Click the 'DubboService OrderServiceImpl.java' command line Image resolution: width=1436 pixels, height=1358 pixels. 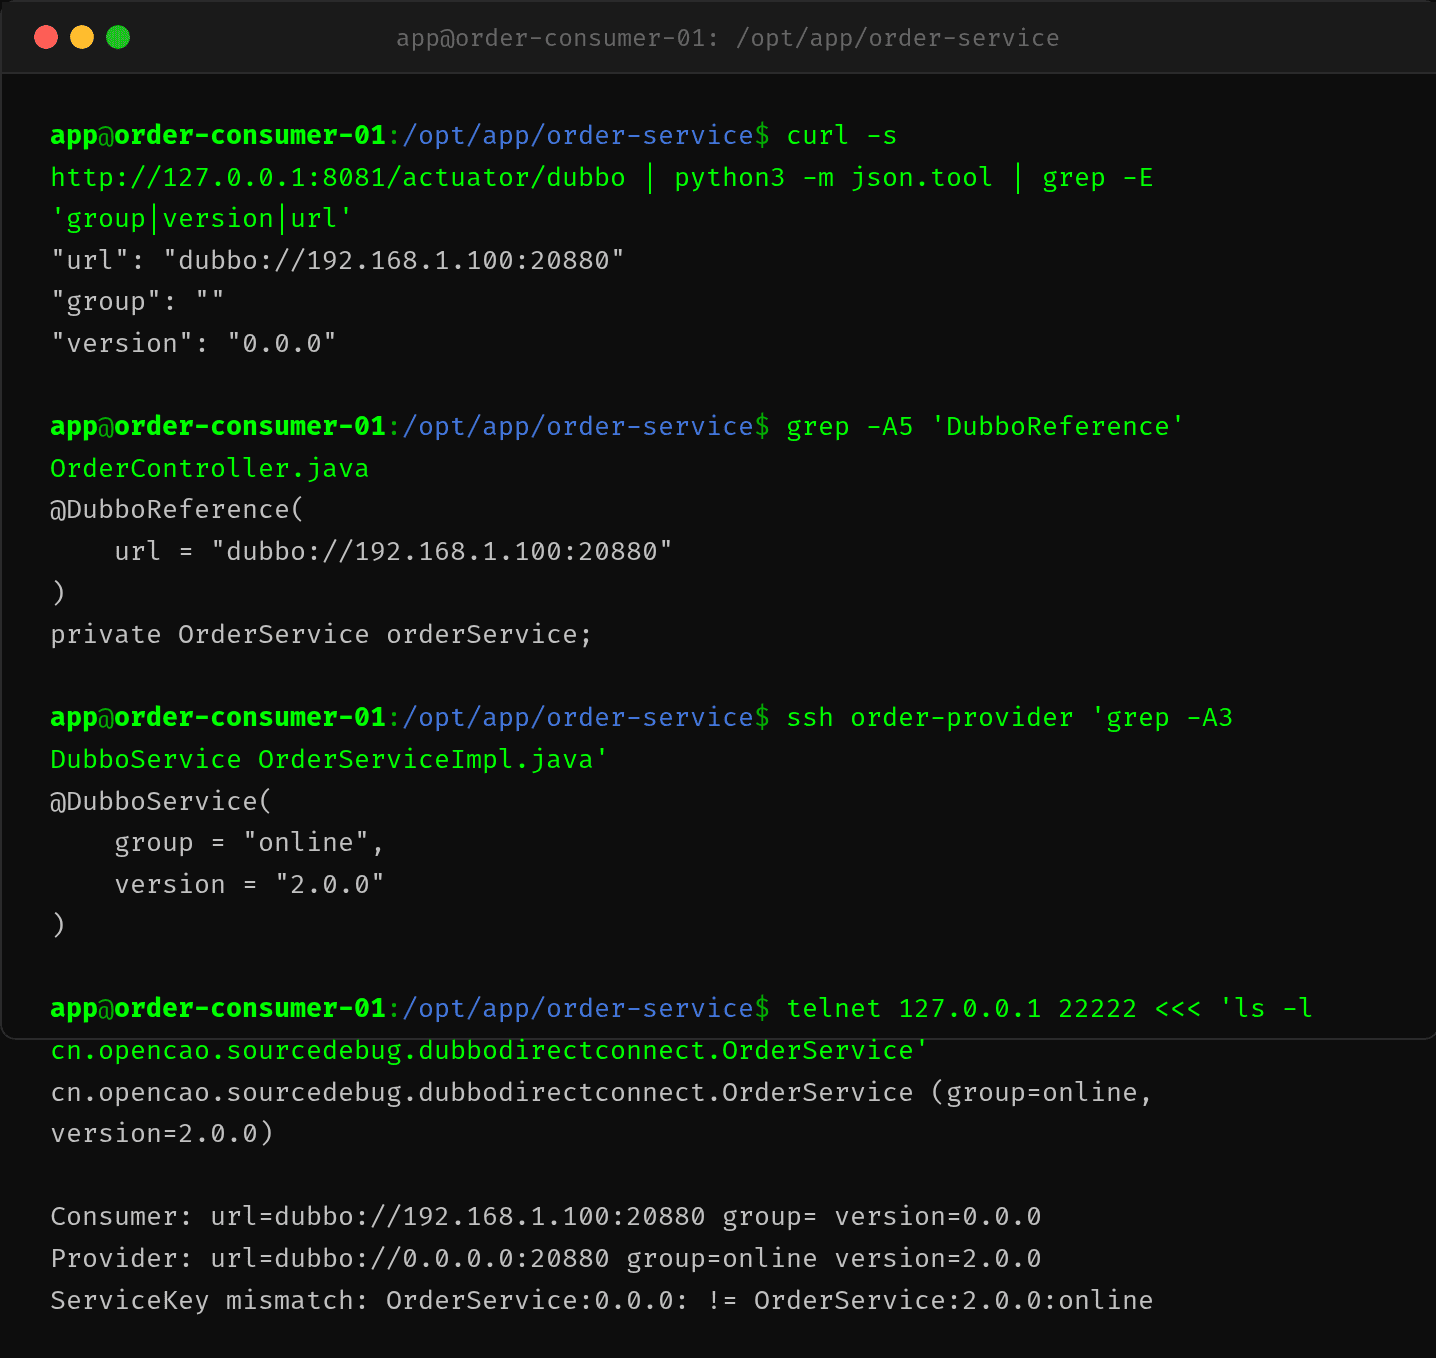tap(329, 759)
